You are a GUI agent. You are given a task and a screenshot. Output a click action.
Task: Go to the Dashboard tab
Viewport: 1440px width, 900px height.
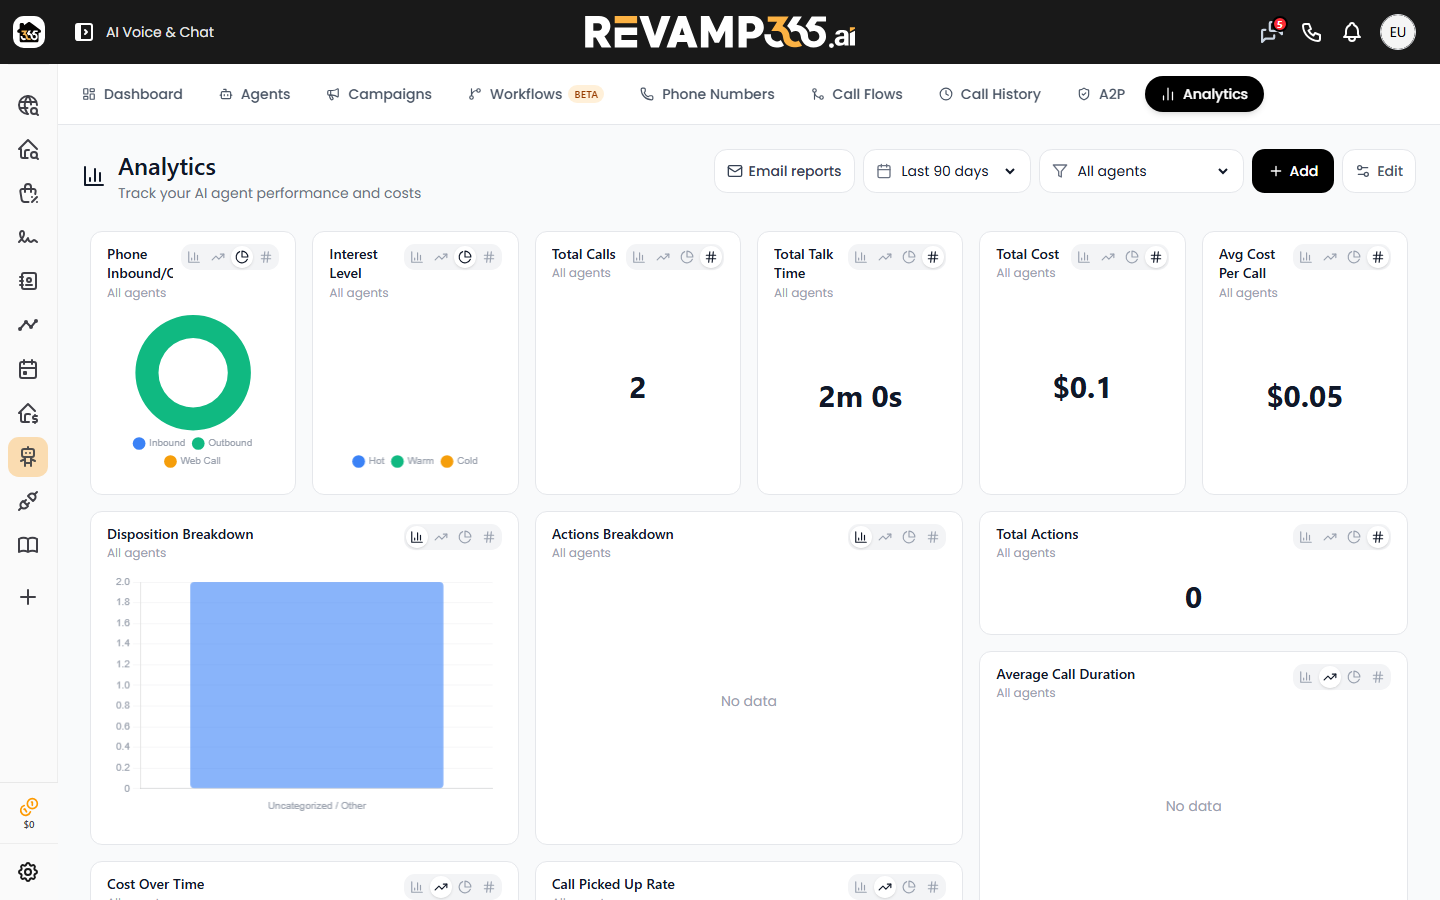(132, 94)
